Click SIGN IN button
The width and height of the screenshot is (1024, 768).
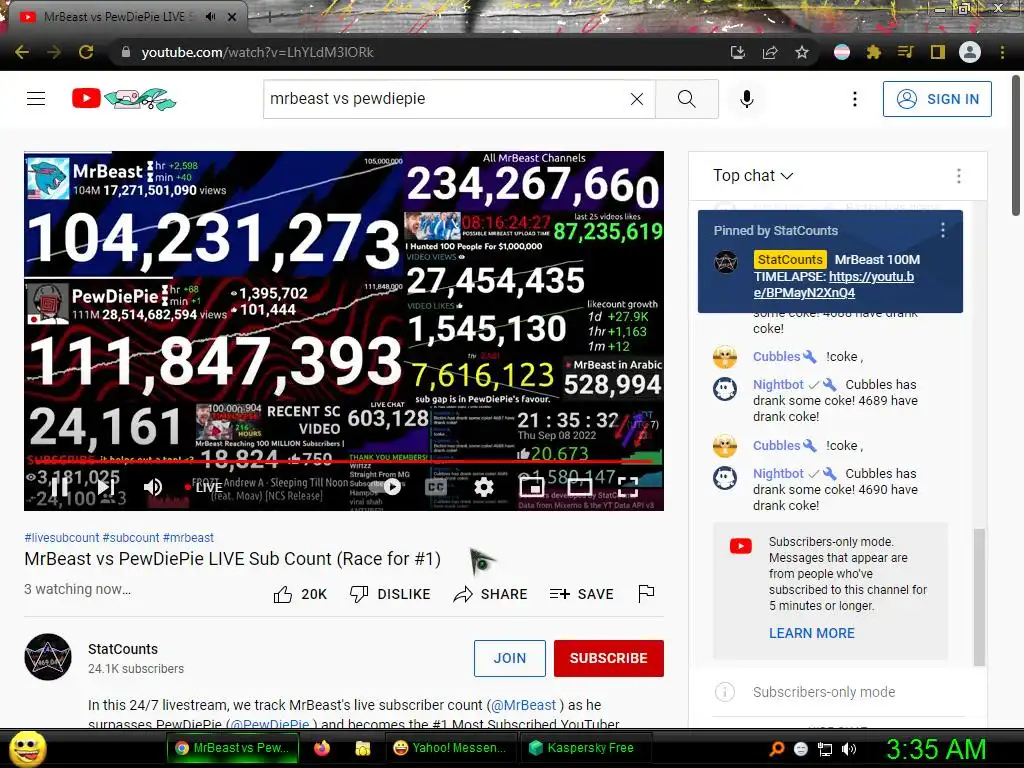937,99
